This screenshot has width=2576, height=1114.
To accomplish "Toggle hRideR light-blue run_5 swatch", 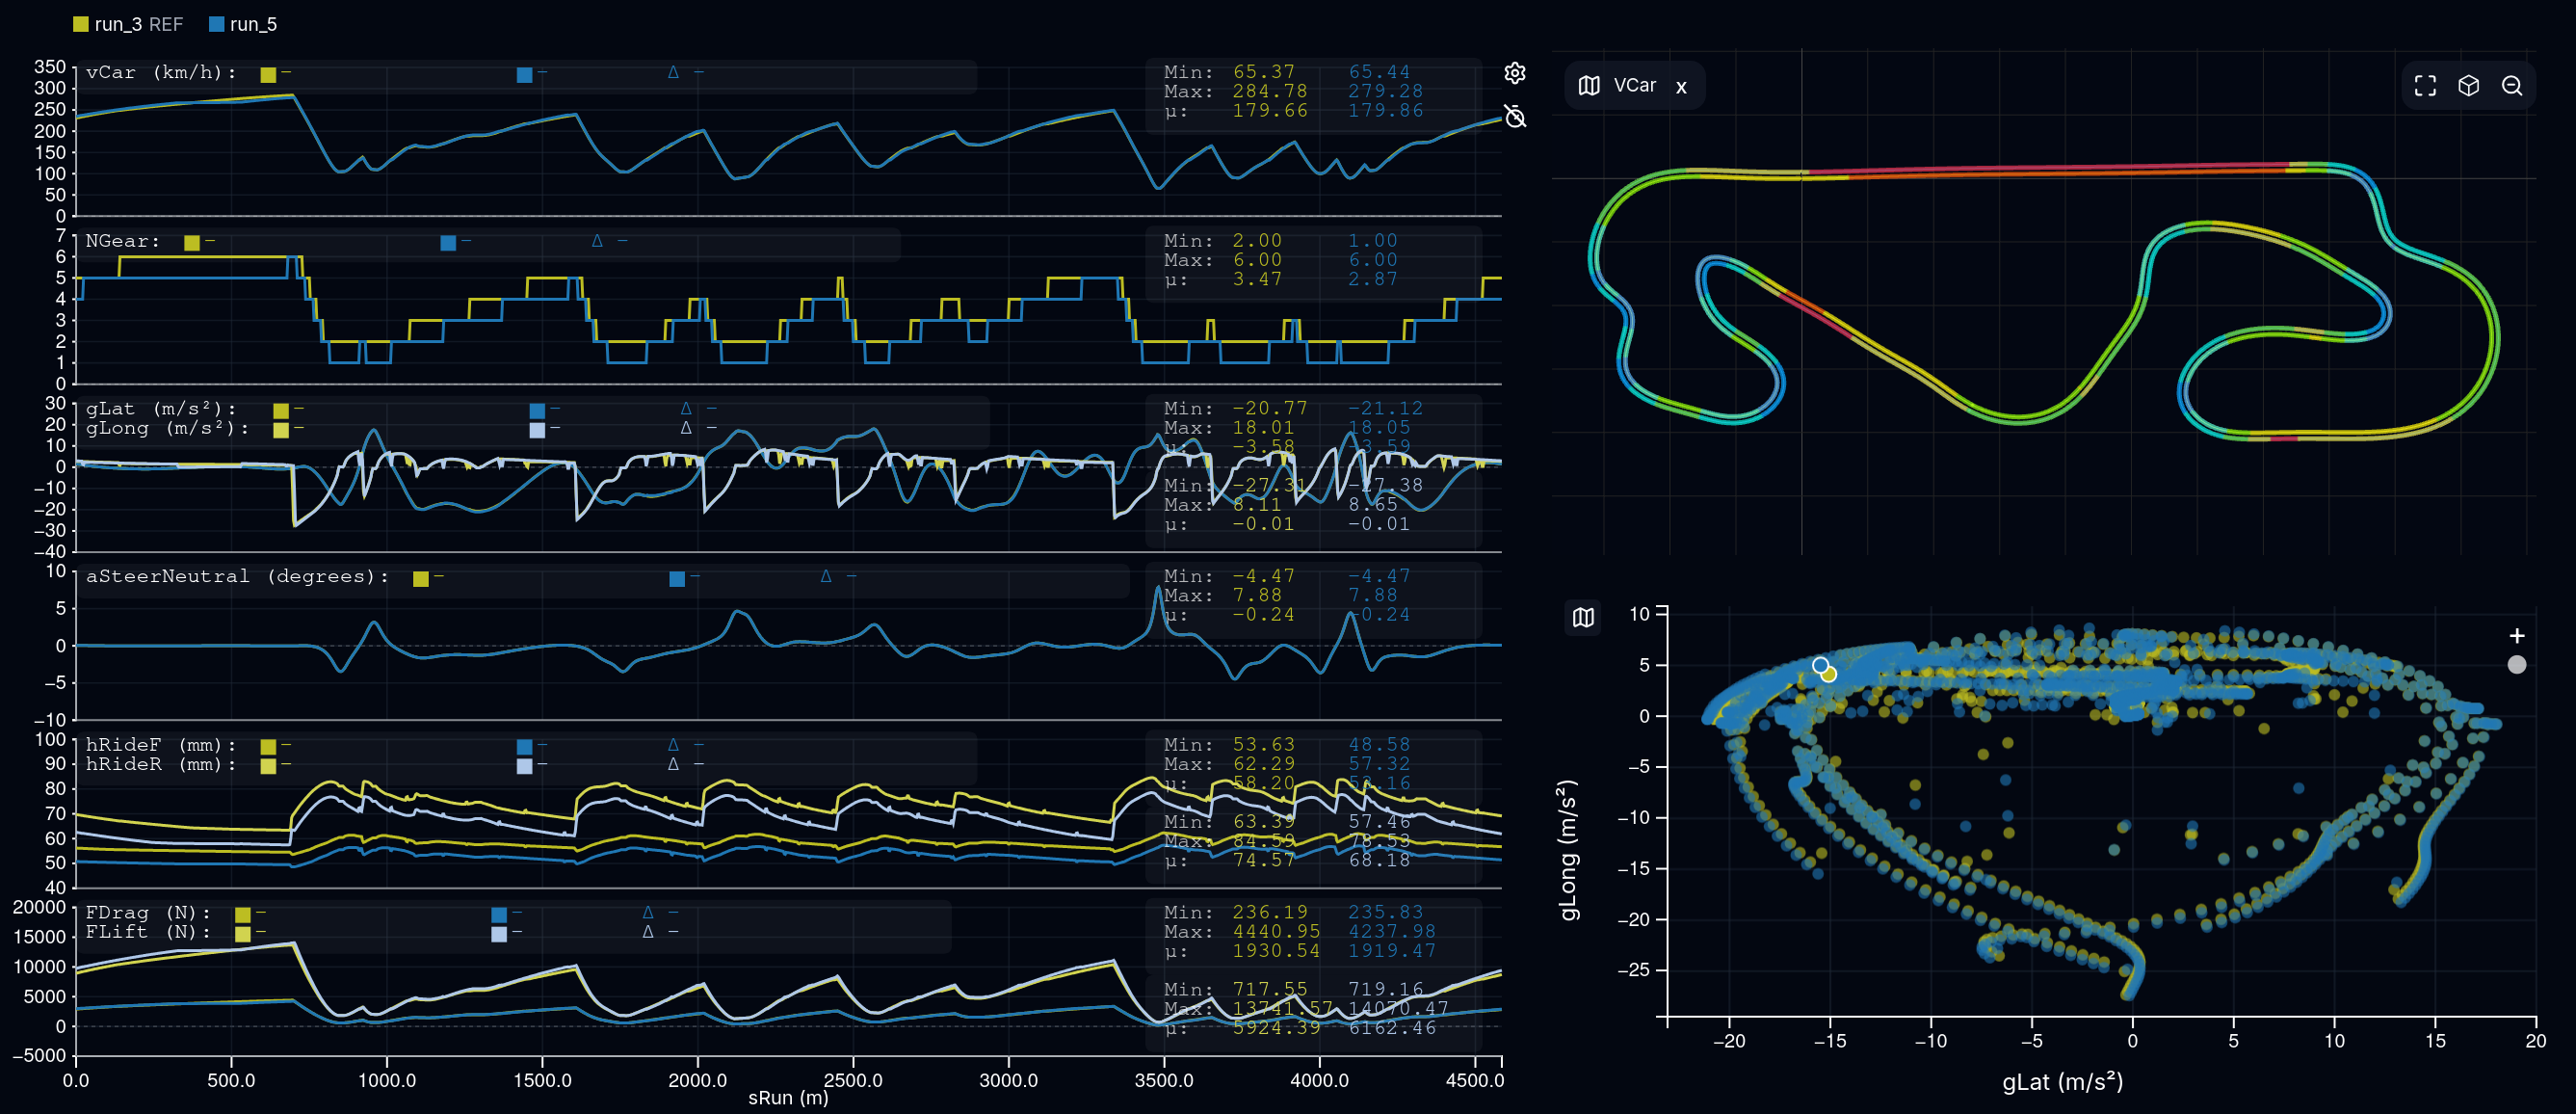I will (524, 766).
